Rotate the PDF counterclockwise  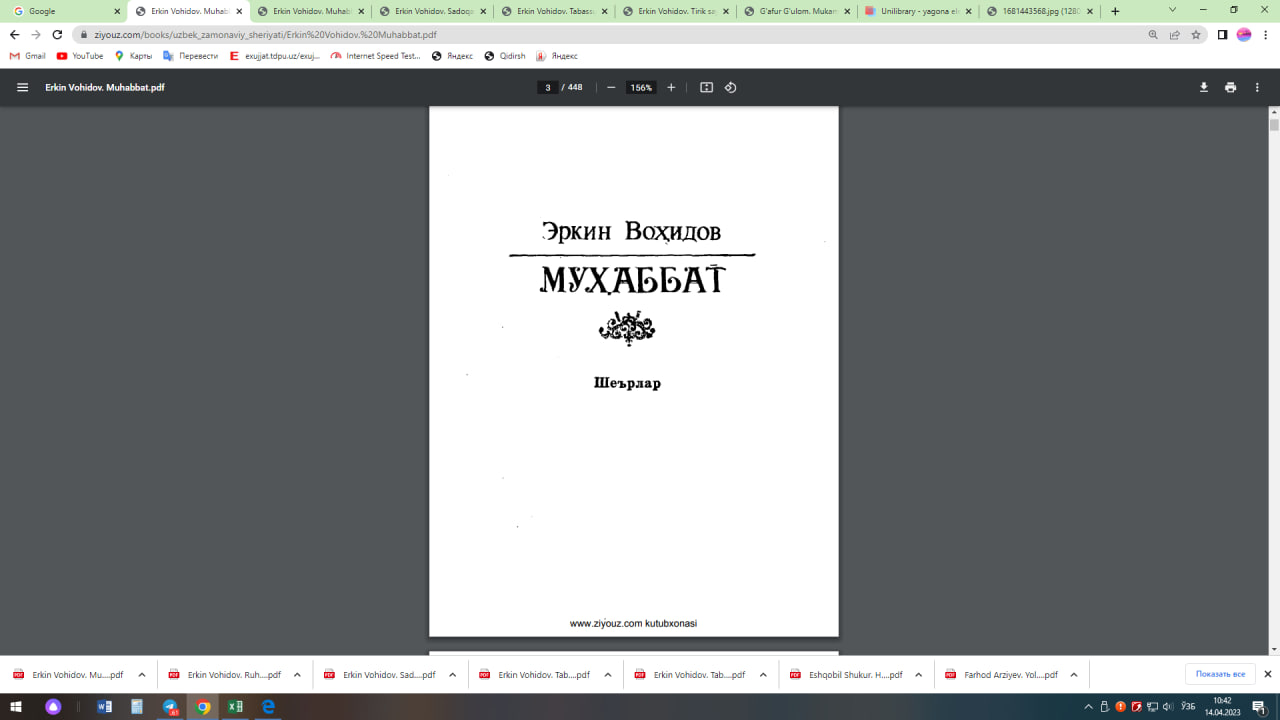[730, 87]
